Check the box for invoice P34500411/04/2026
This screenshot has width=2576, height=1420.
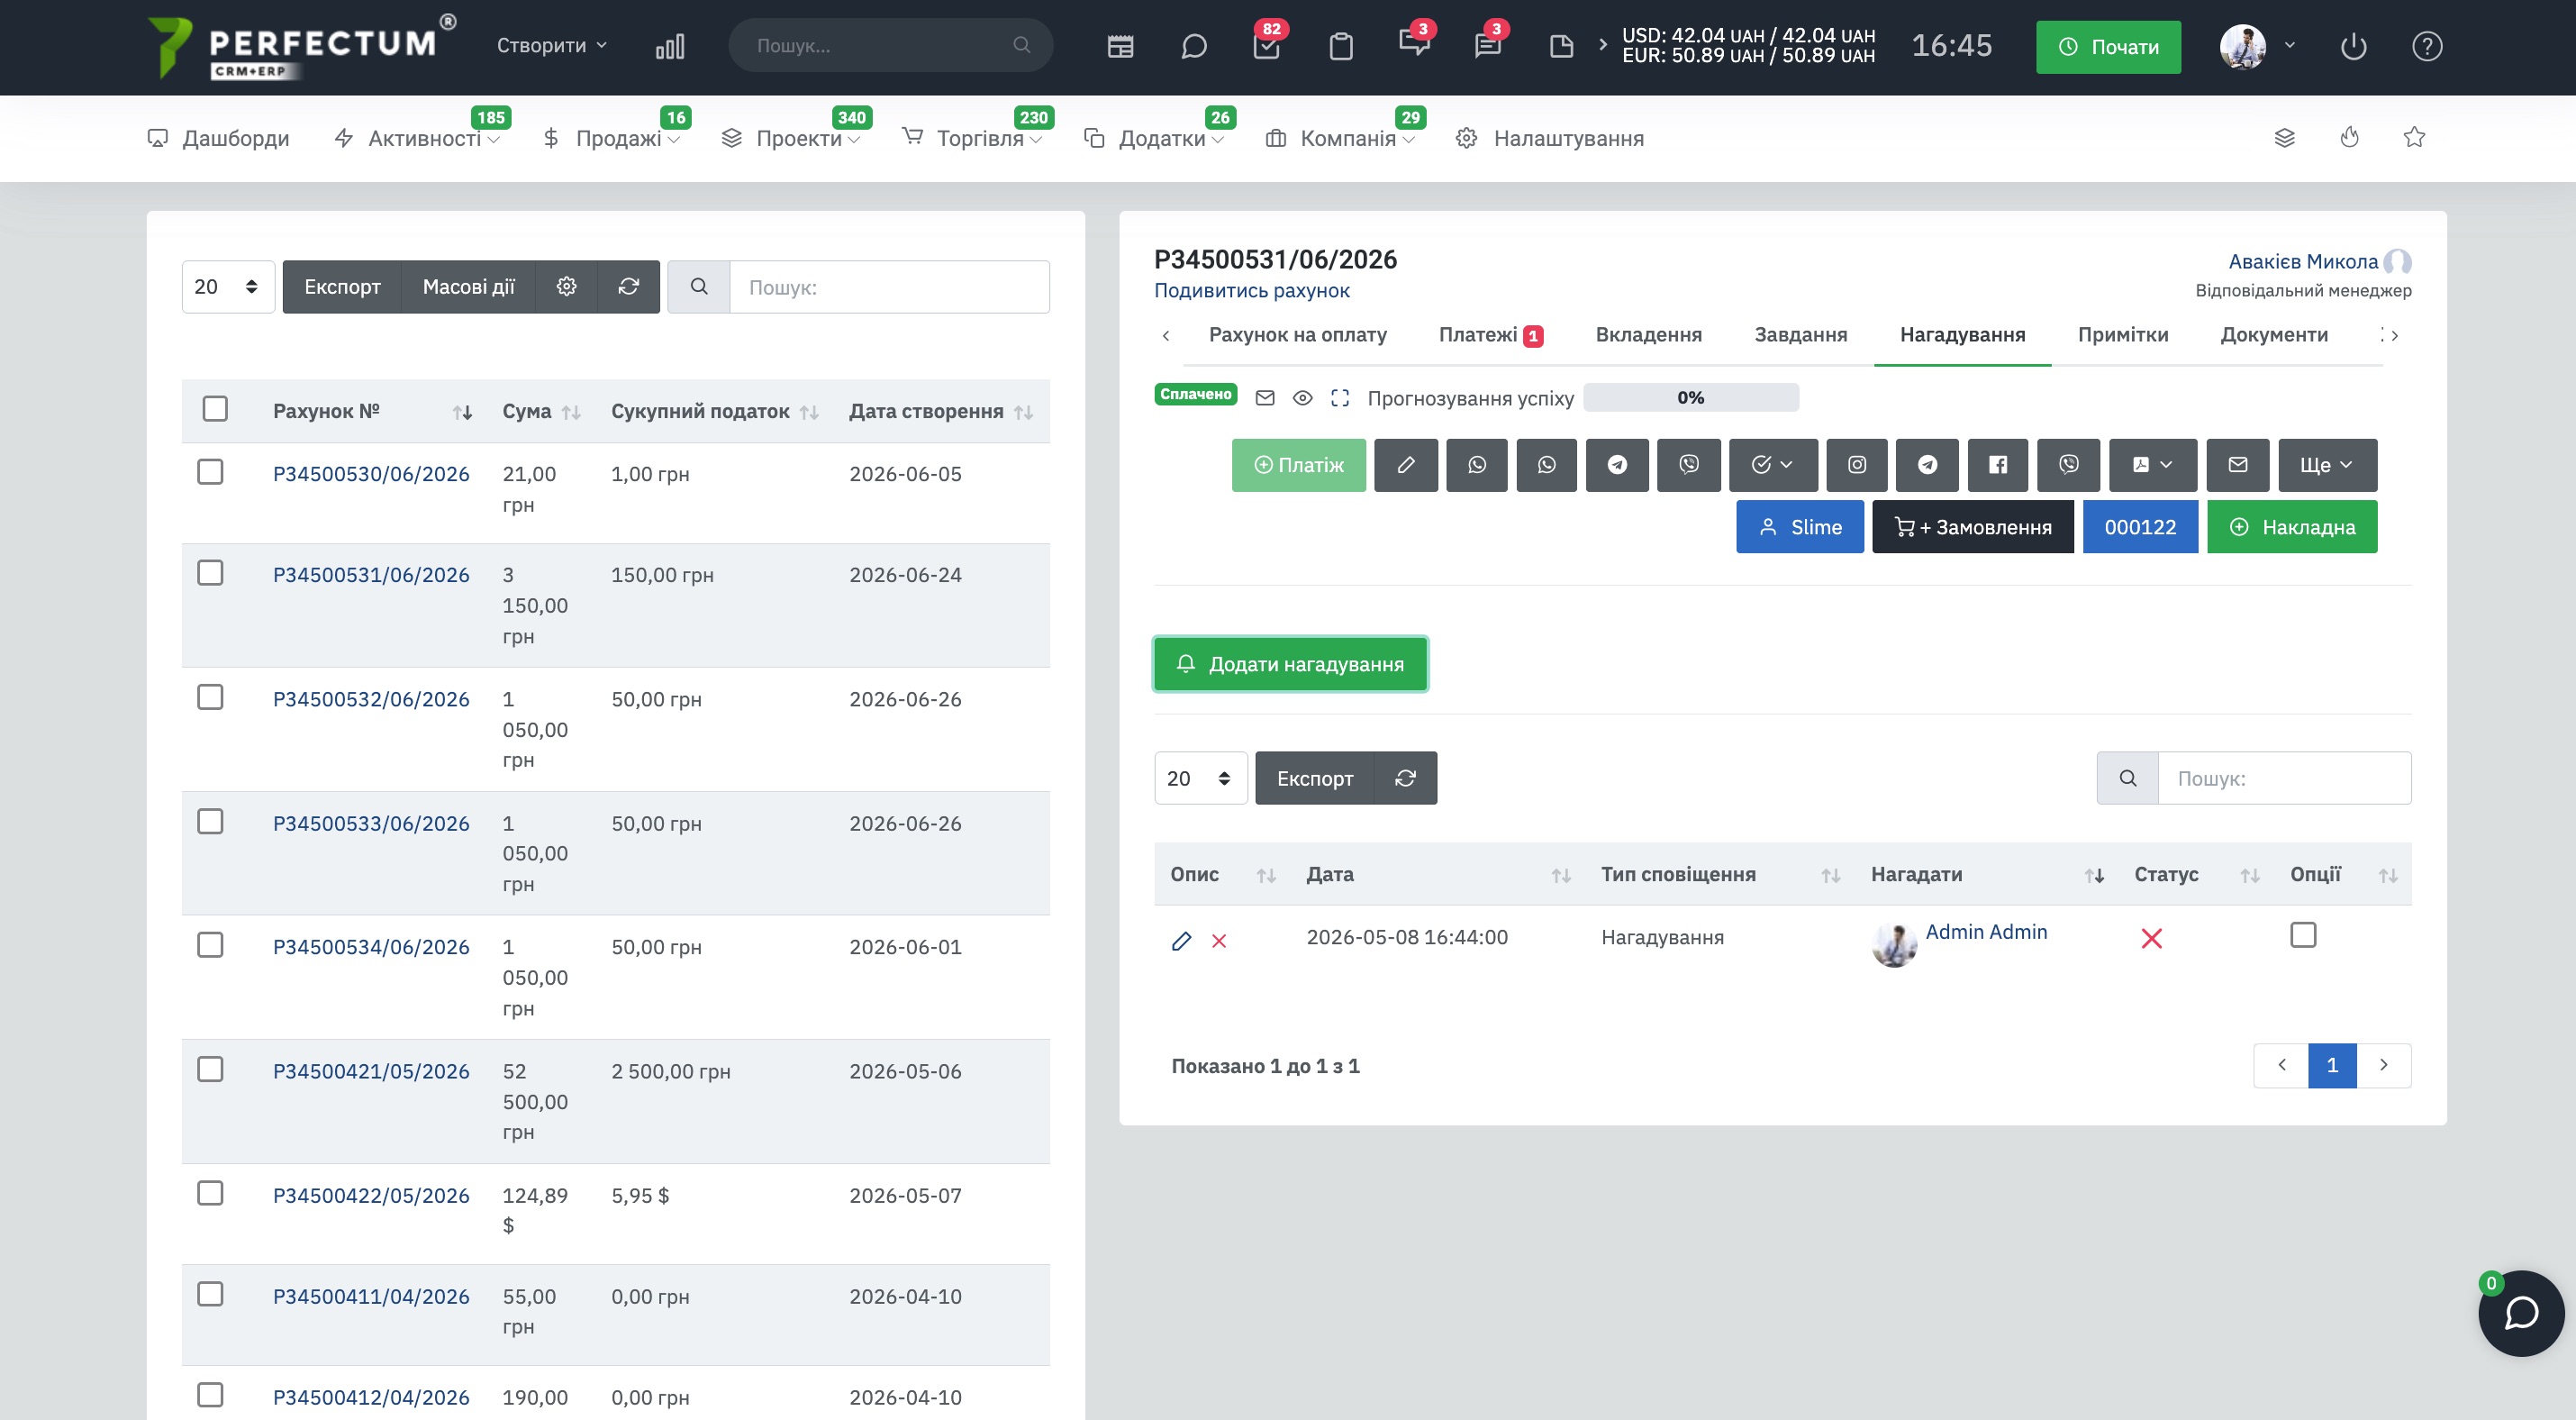(210, 1294)
